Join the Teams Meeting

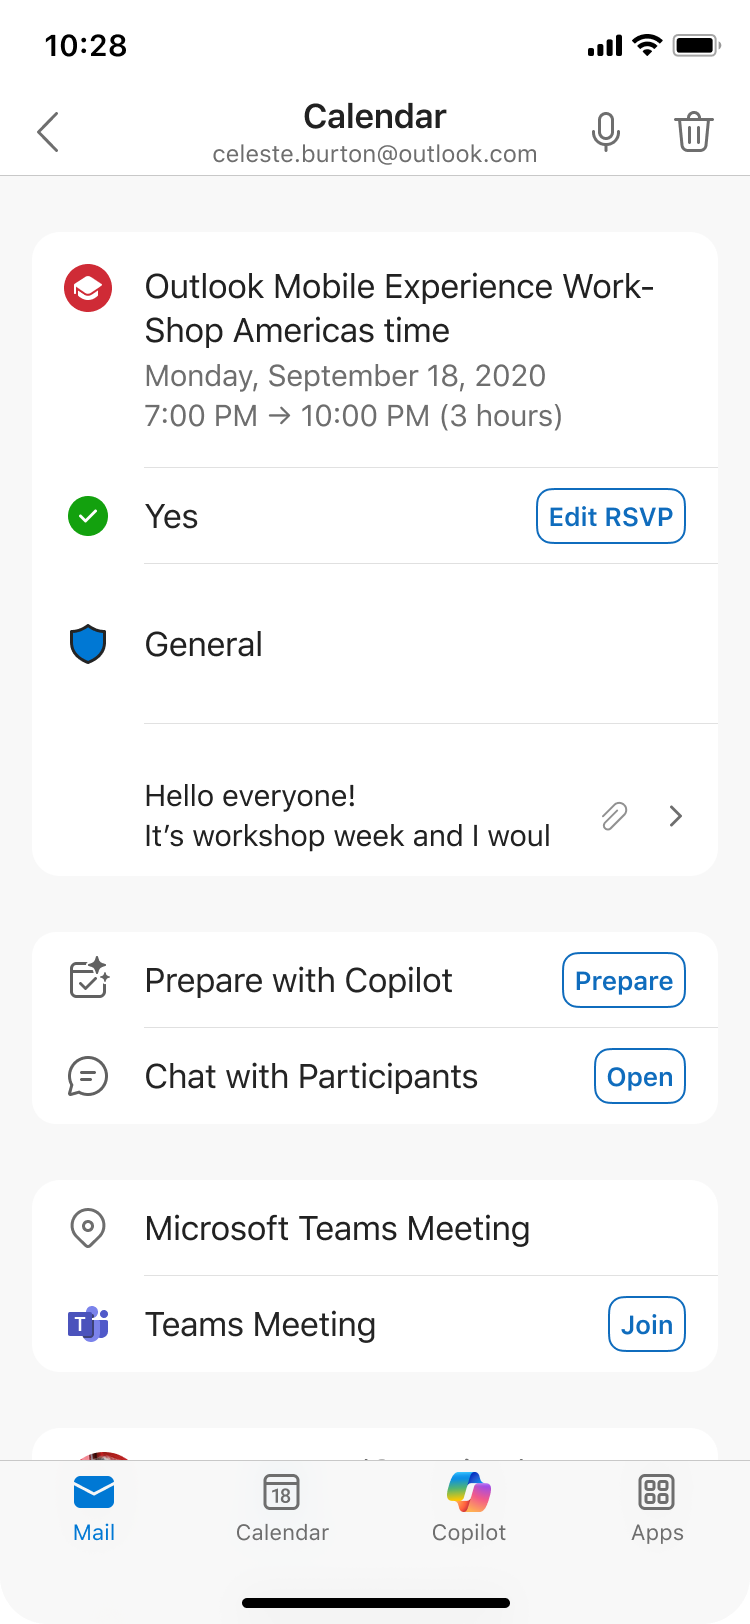tap(647, 1324)
